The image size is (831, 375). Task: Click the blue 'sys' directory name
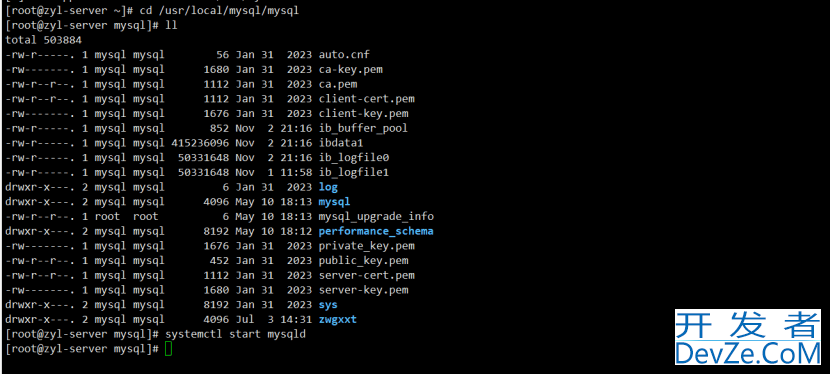[328, 305]
